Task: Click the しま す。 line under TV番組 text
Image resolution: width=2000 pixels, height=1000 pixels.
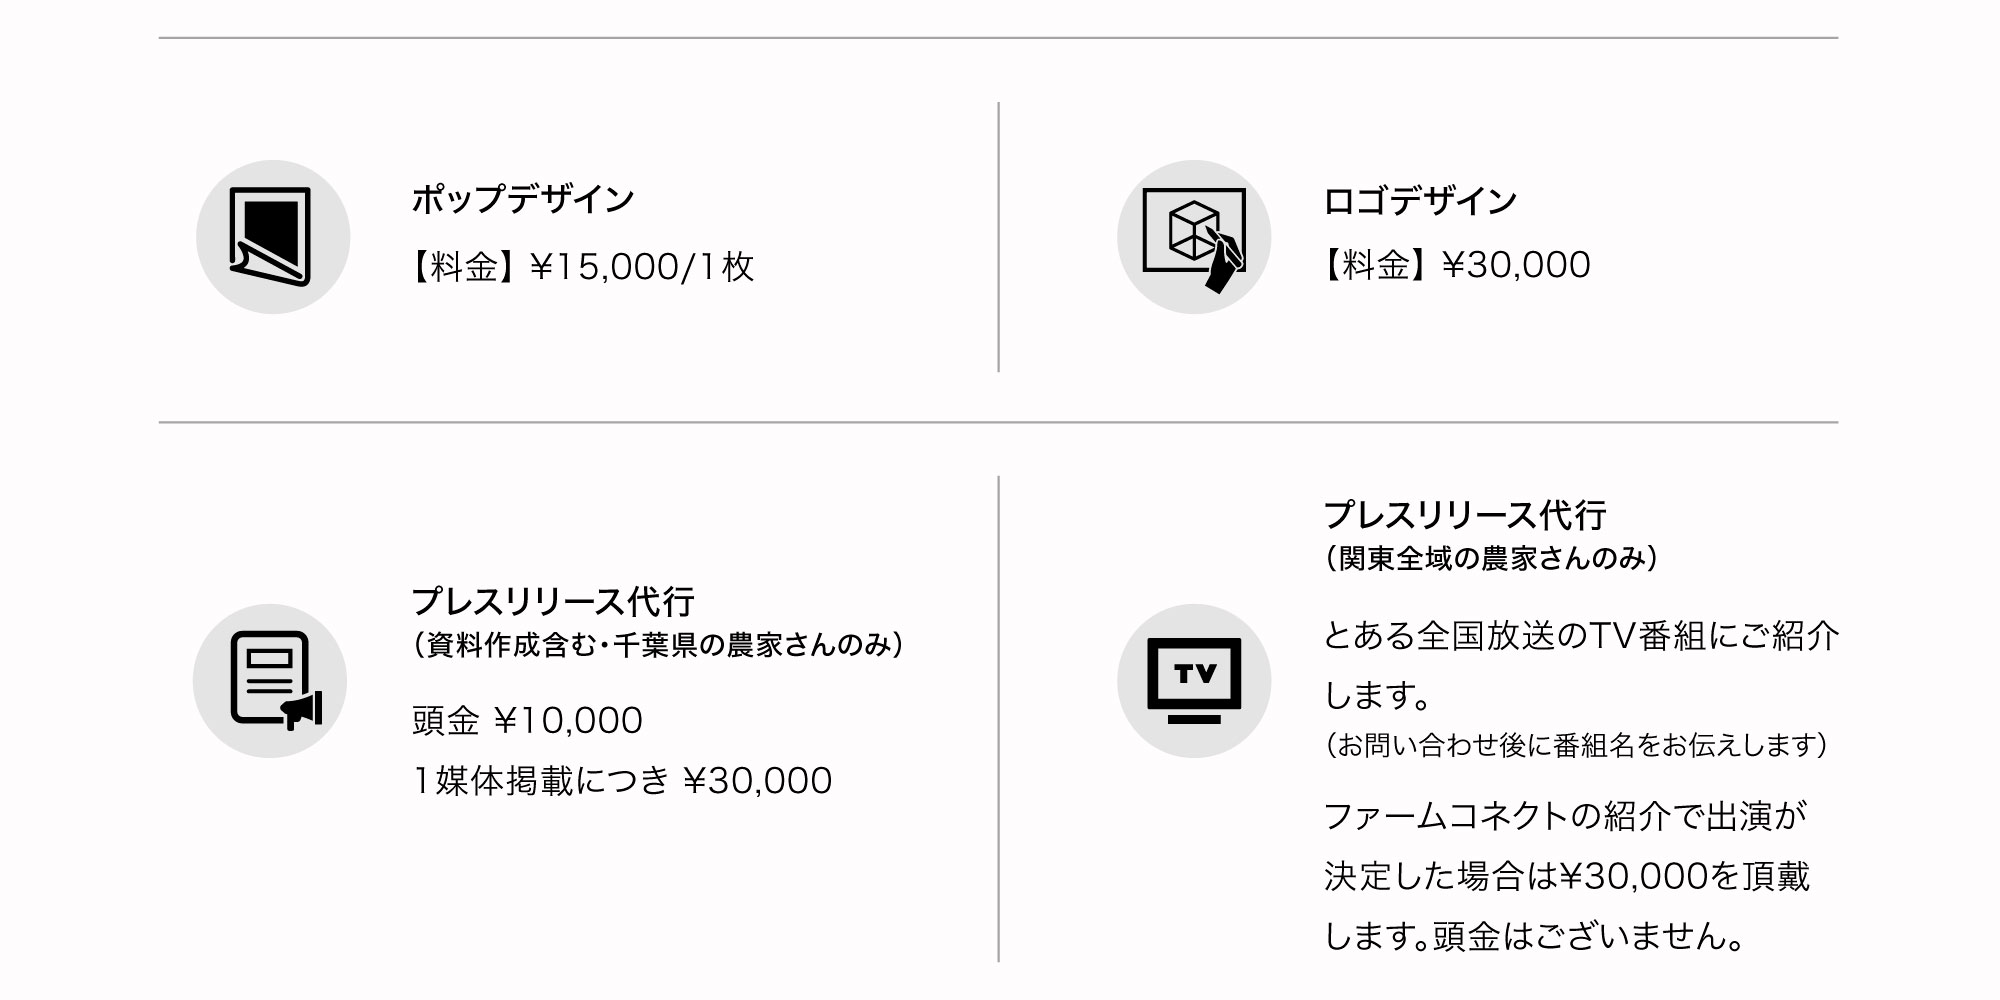Action: 1378,695
